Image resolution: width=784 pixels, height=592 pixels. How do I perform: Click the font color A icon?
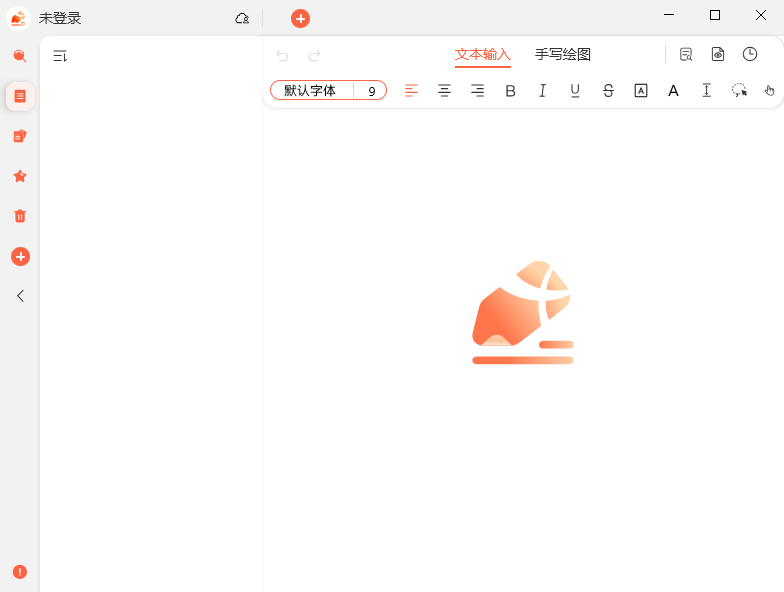click(x=674, y=90)
